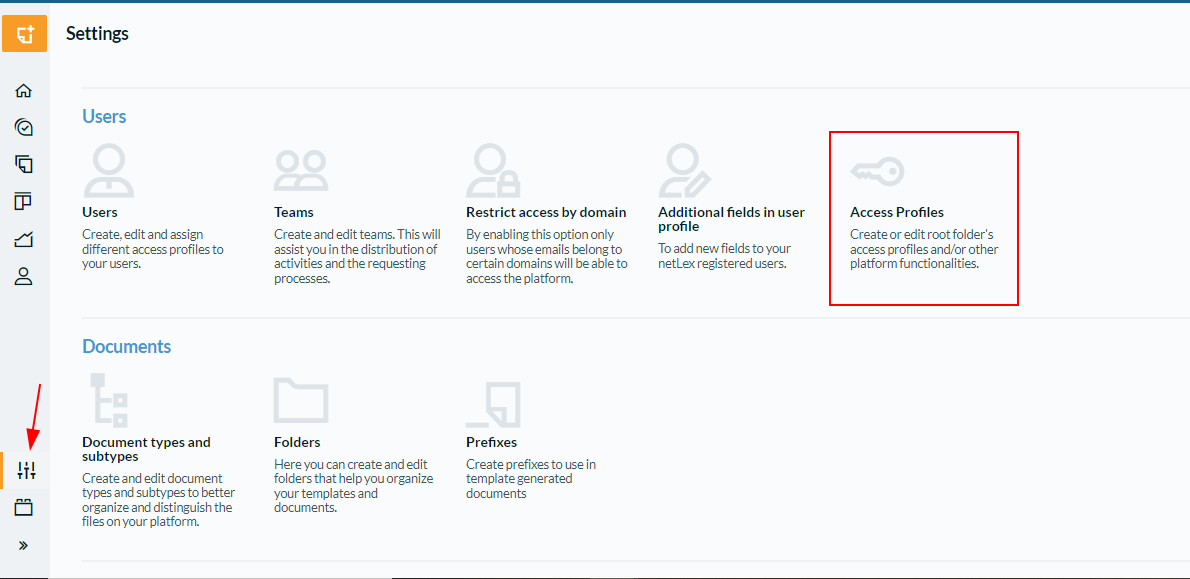This screenshot has width=1190, height=579.
Task: Open Restrict access by domain setting
Action: tap(546, 212)
